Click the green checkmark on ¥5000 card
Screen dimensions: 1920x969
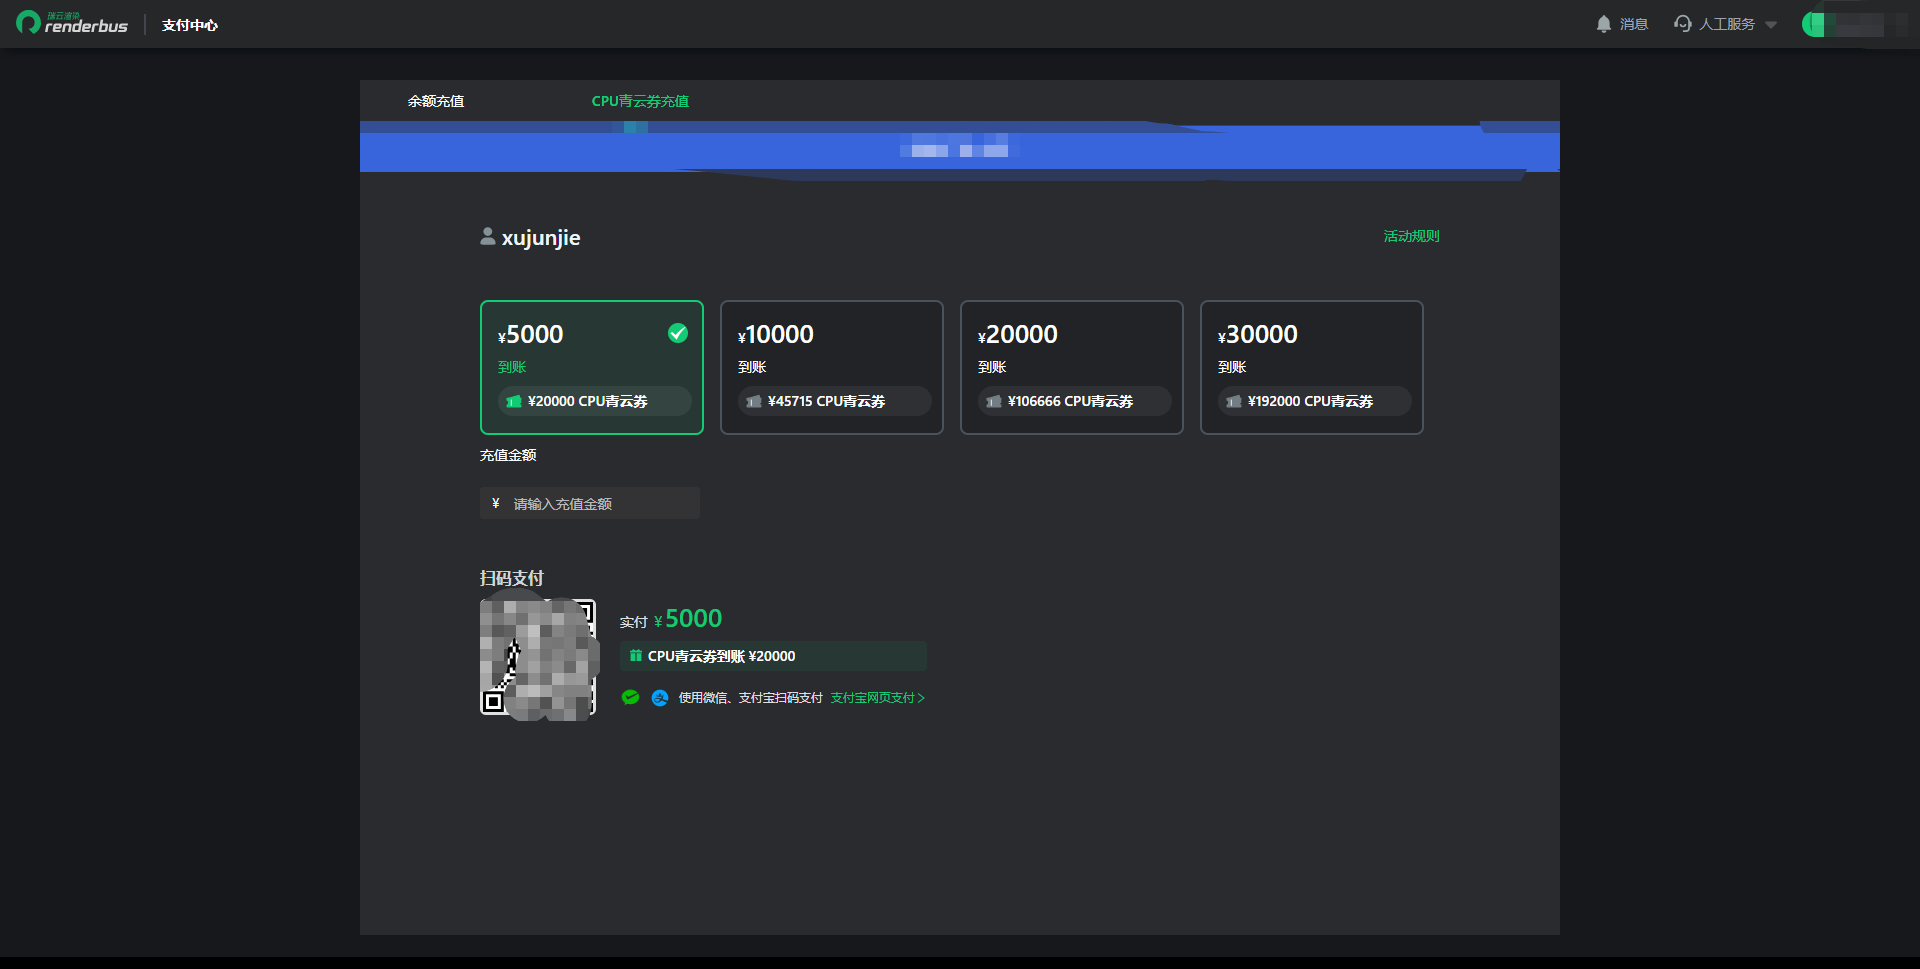[678, 333]
